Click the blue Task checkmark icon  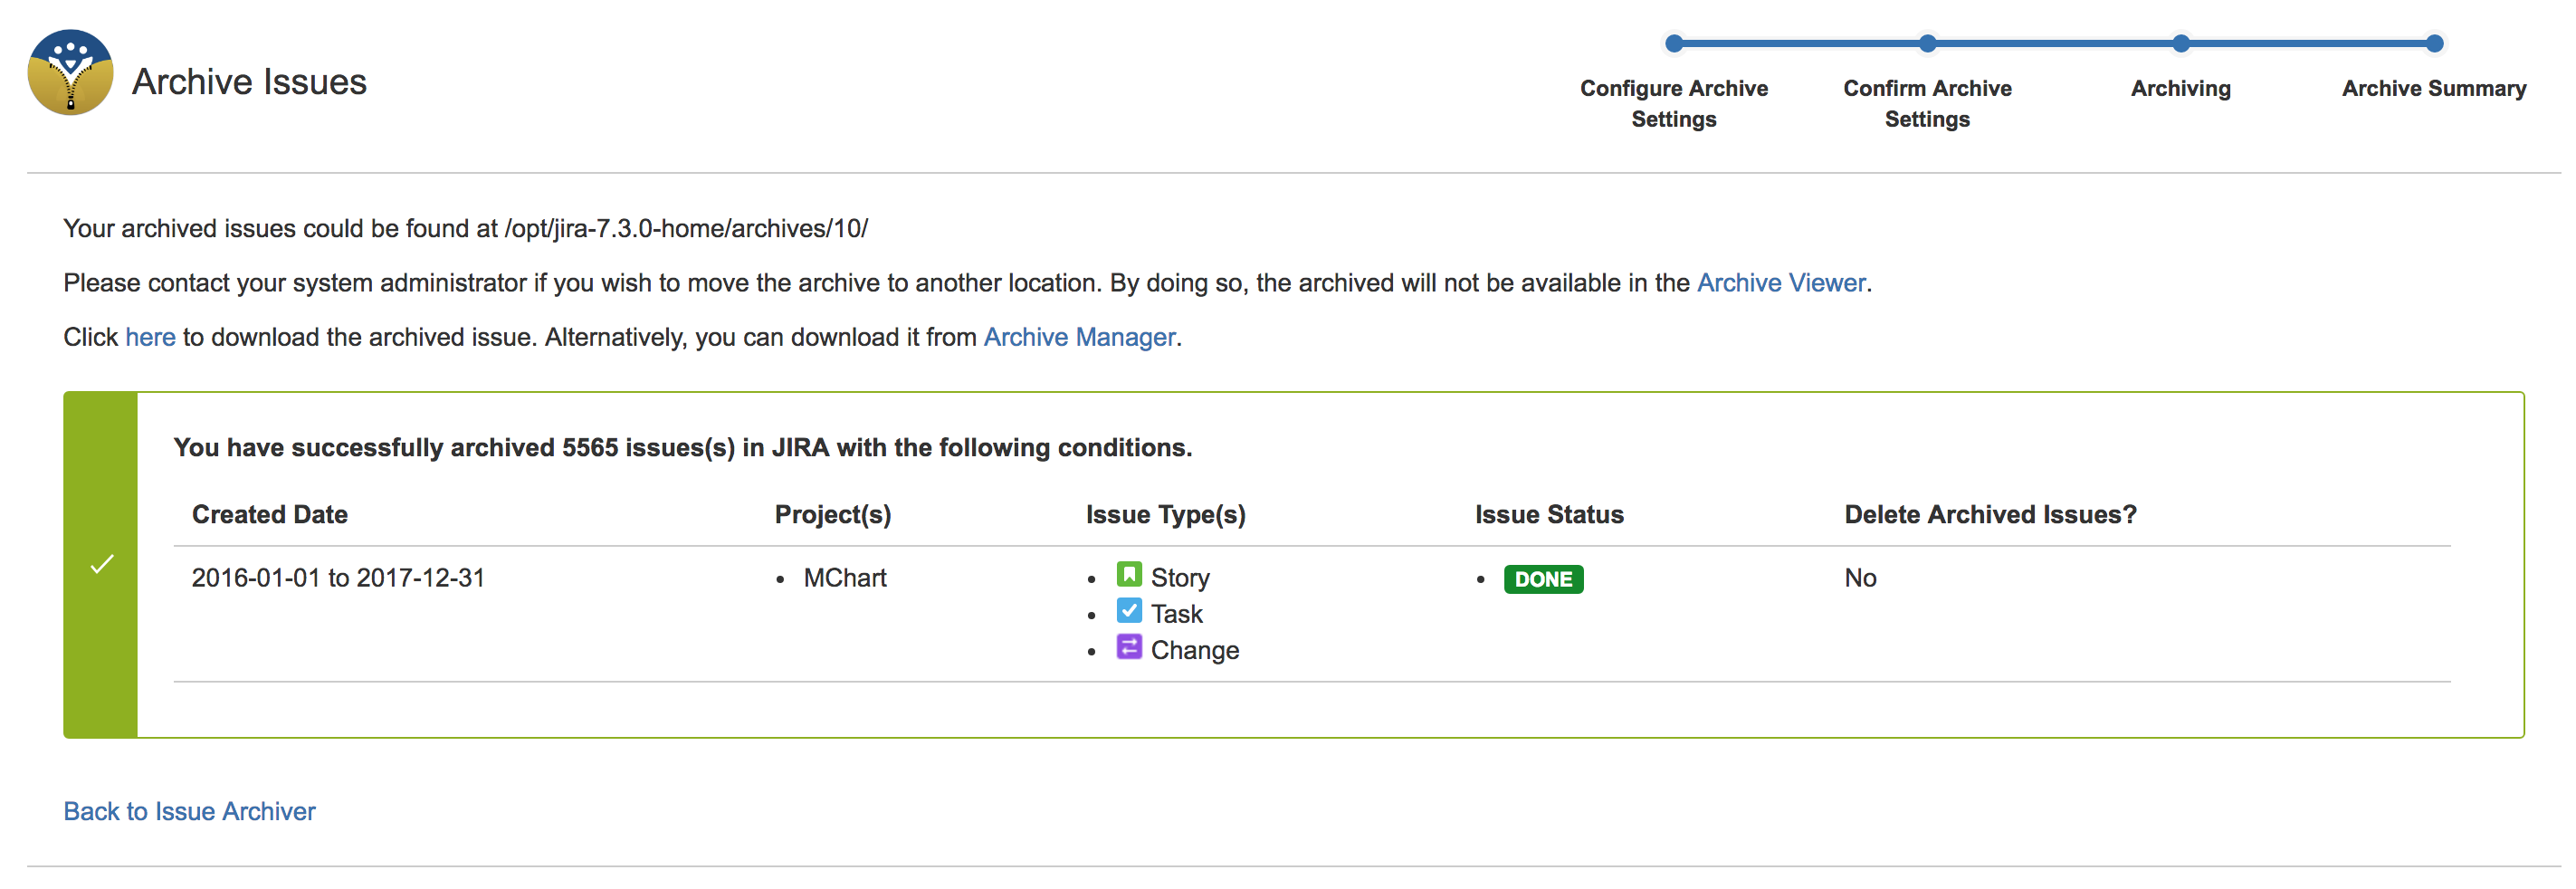coord(1128,611)
